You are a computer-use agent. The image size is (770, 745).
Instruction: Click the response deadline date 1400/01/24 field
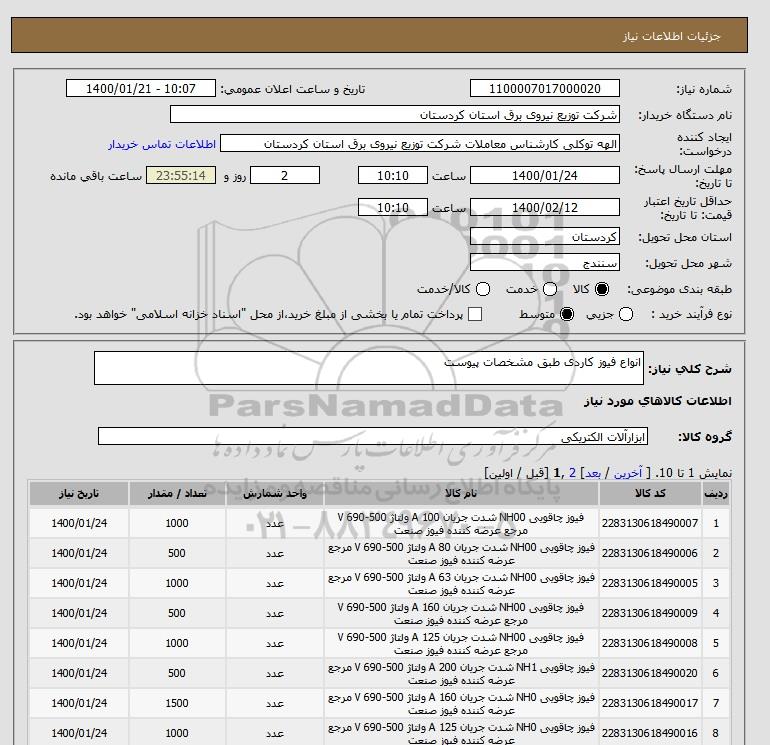click(x=545, y=175)
